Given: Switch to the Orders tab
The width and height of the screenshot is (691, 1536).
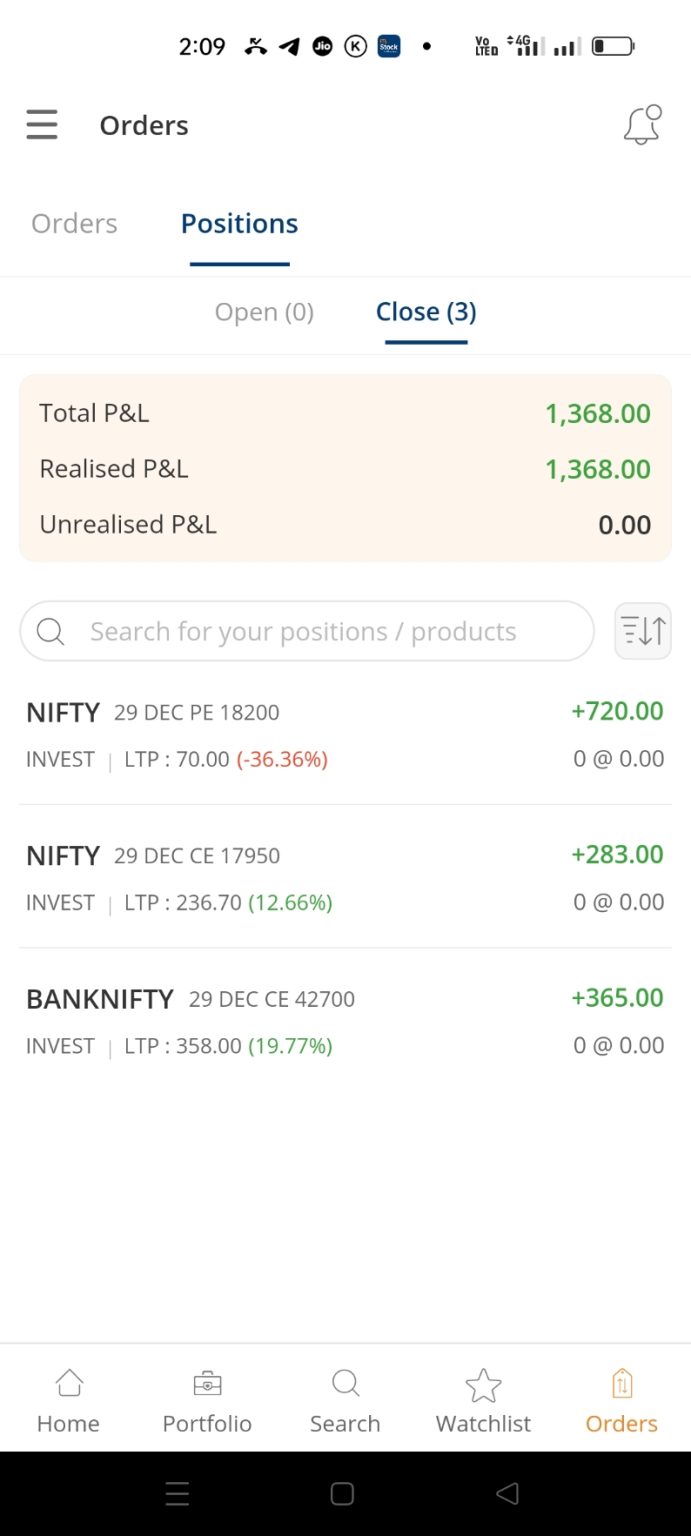Looking at the screenshot, I should click(x=72, y=223).
